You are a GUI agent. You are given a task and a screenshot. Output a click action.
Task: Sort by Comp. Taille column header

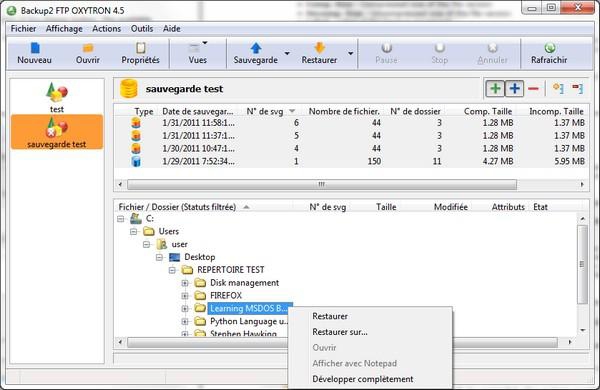(x=488, y=111)
